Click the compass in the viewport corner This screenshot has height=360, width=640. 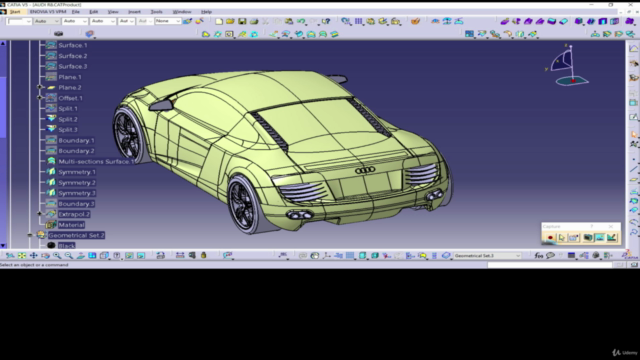click(569, 65)
